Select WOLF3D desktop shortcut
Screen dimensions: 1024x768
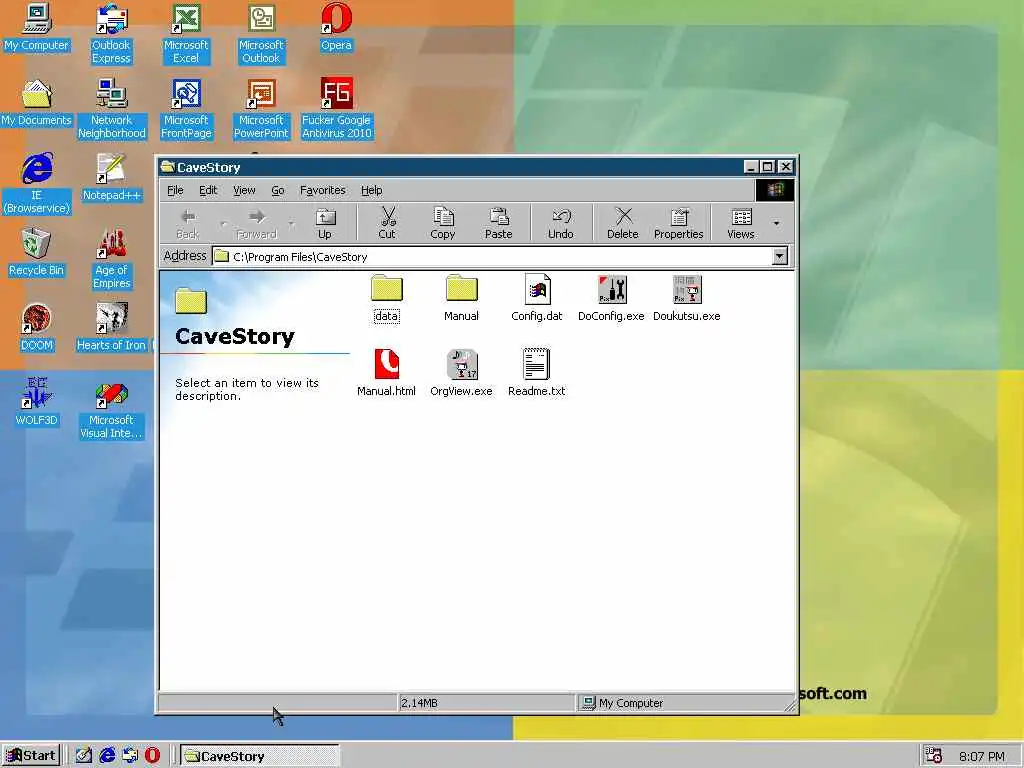(37, 403)
